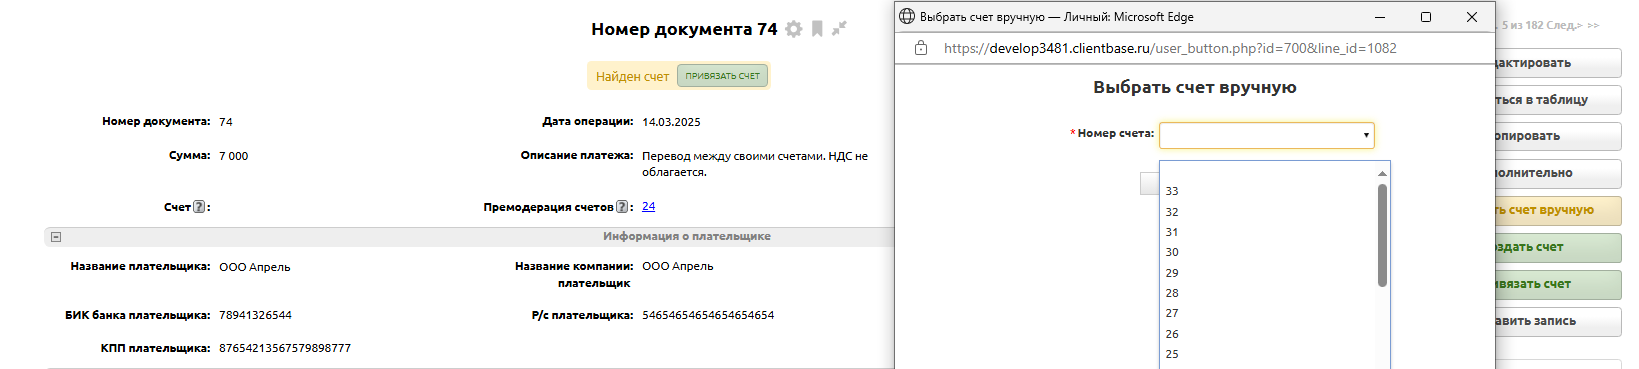
Task: Click help icon next to Счет label
Action: (199, 207)
